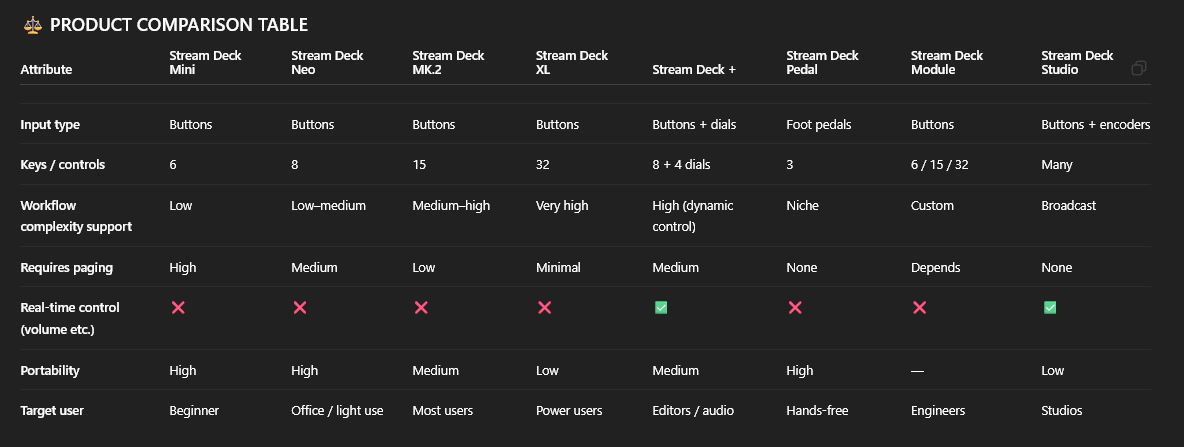Click the red X under Stream Deck Module
This screenshot has height=447, width=1184.
920,308
